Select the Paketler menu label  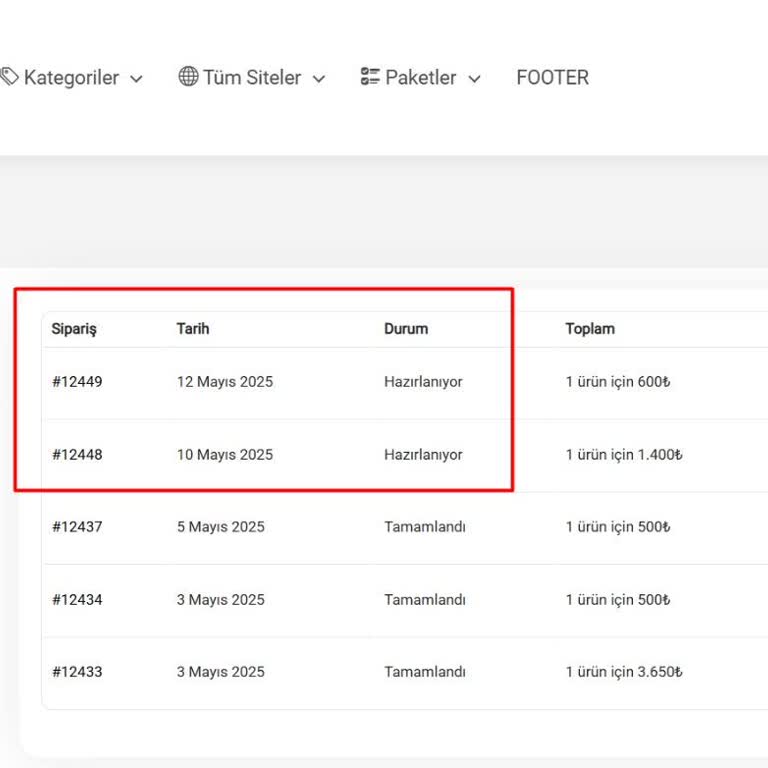point(420,78)
